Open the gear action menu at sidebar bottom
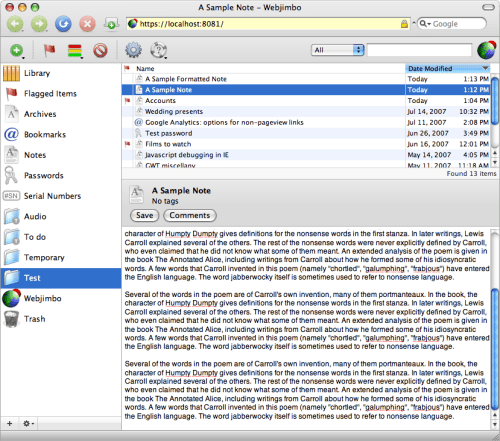 pyautogui.click(x=28, y=423)
